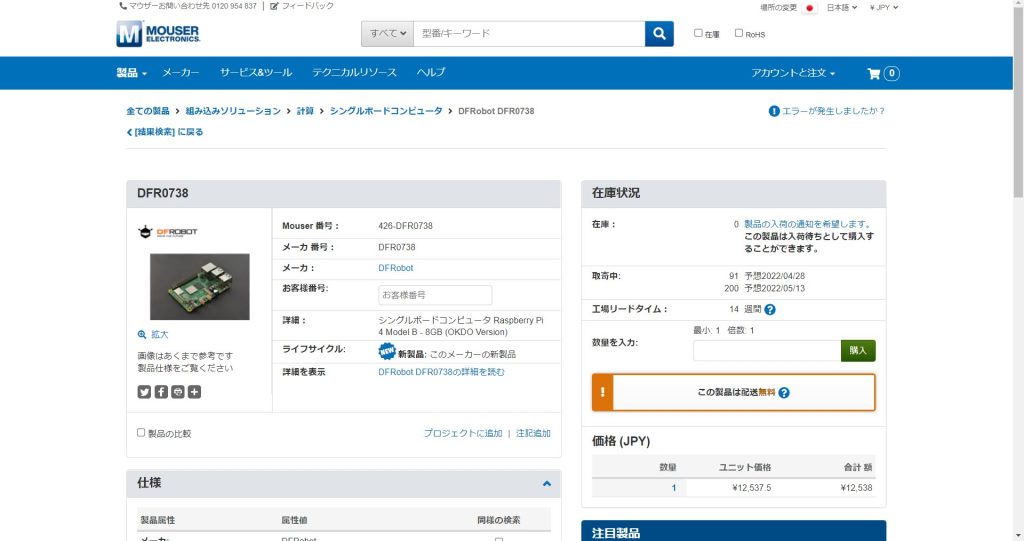Click 全ての製品 breadcrumb link
Screen dimensions: 1024x541
(x=148, y=111)
